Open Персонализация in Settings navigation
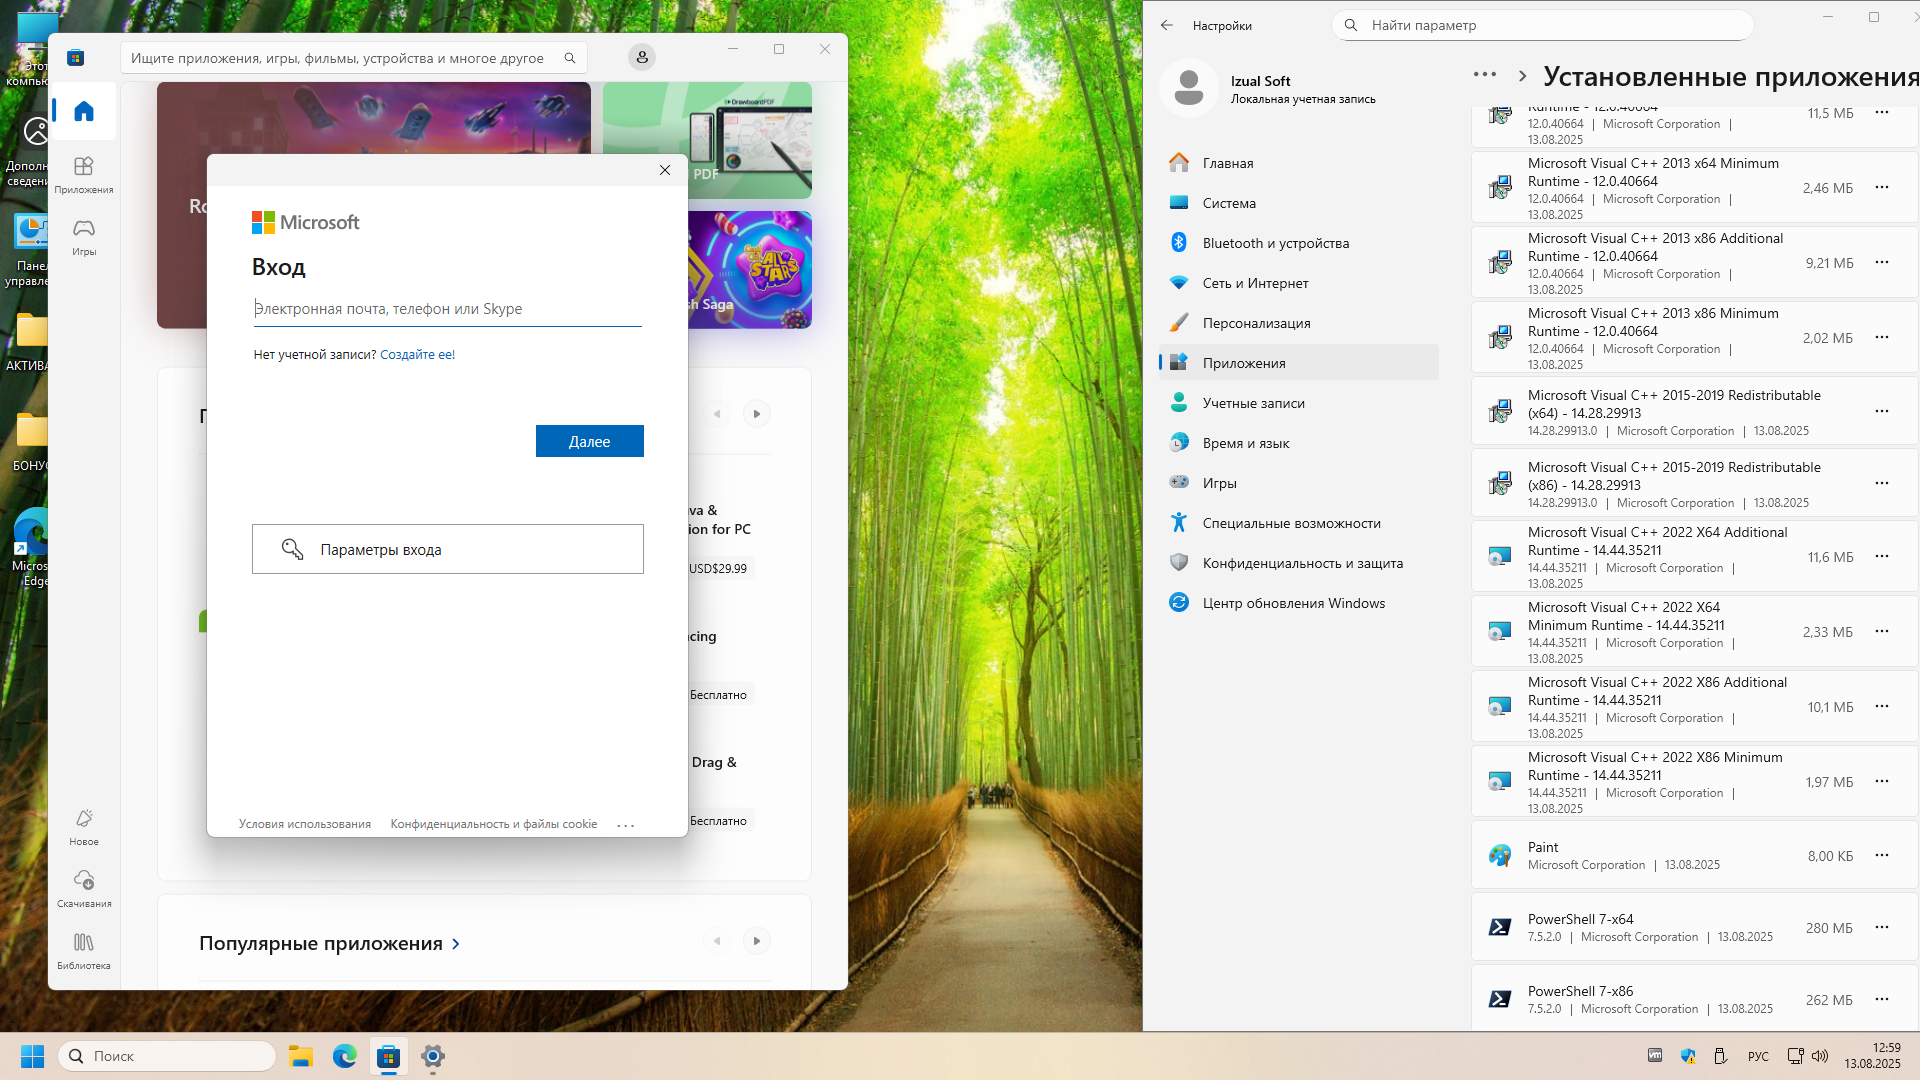1920x1080 pixels. [x=1298, y=323]
